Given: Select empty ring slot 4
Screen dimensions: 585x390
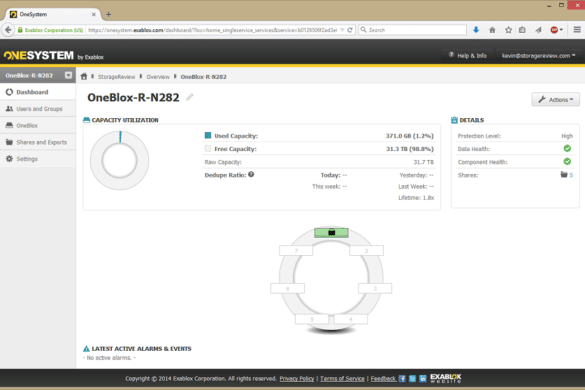Looking at the screenshot, I should [351, 319].
